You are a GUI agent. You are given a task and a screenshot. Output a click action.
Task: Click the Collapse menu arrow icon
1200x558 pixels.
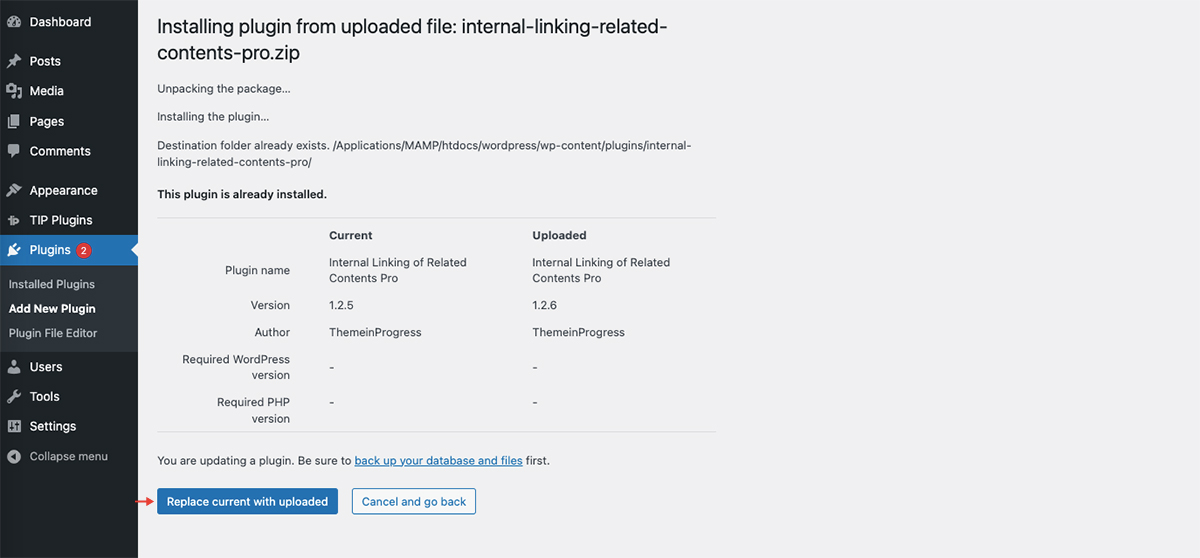(14, 456)
